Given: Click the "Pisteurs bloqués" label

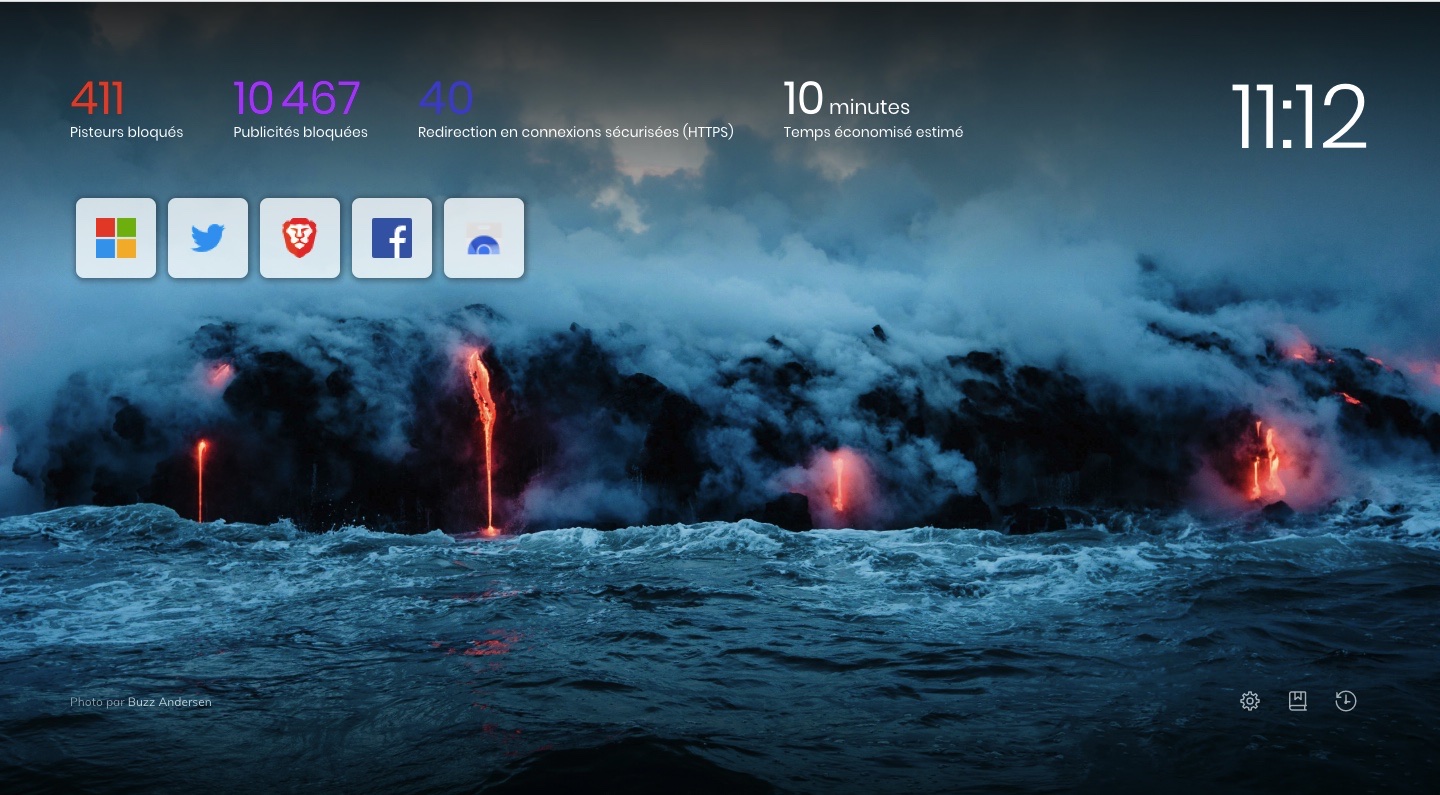Looking at the screenshot, I should click(126, 132).
